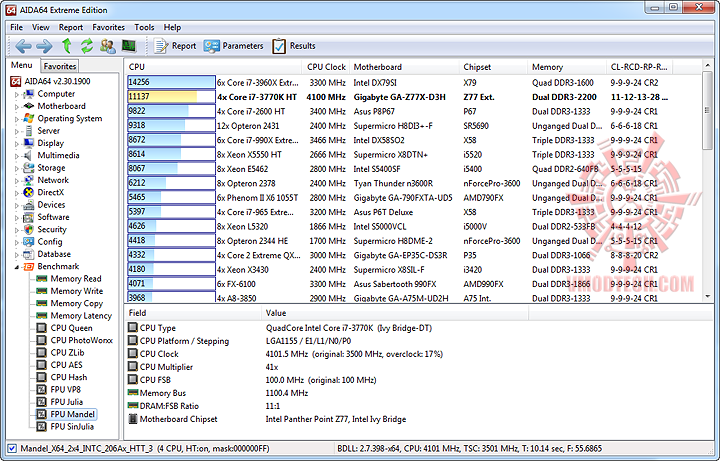
Task: Expand the Network tree node
Action: 17,181
